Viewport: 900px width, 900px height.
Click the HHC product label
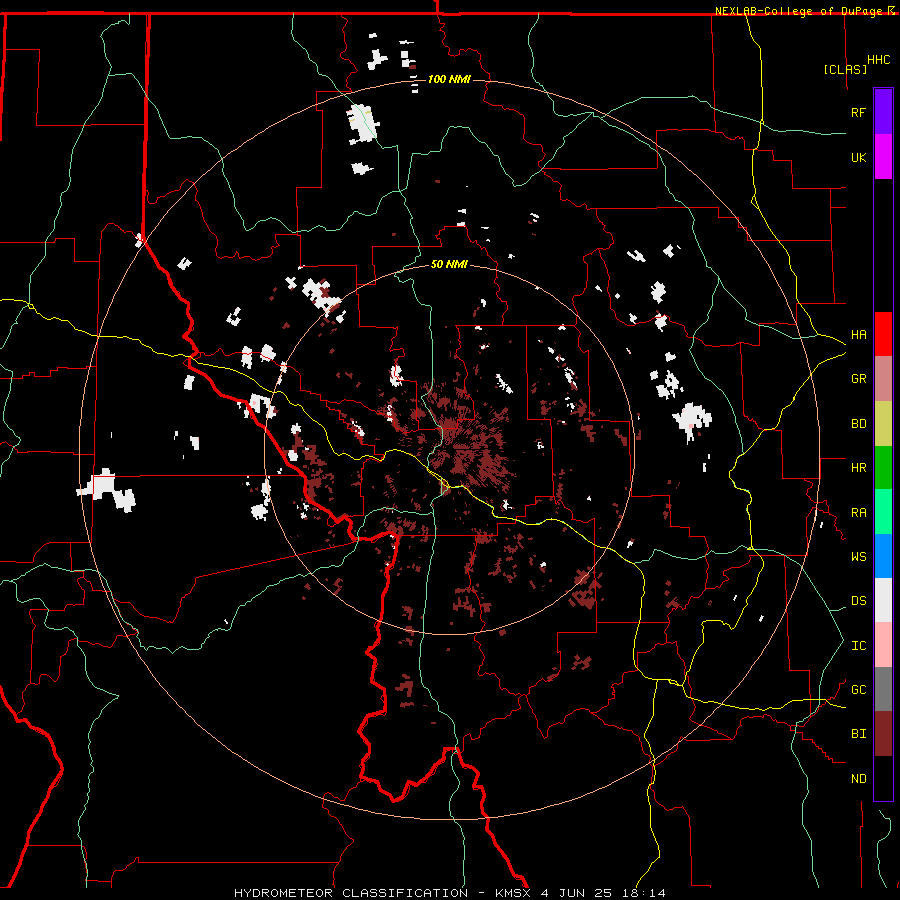[x=878, y=60]
